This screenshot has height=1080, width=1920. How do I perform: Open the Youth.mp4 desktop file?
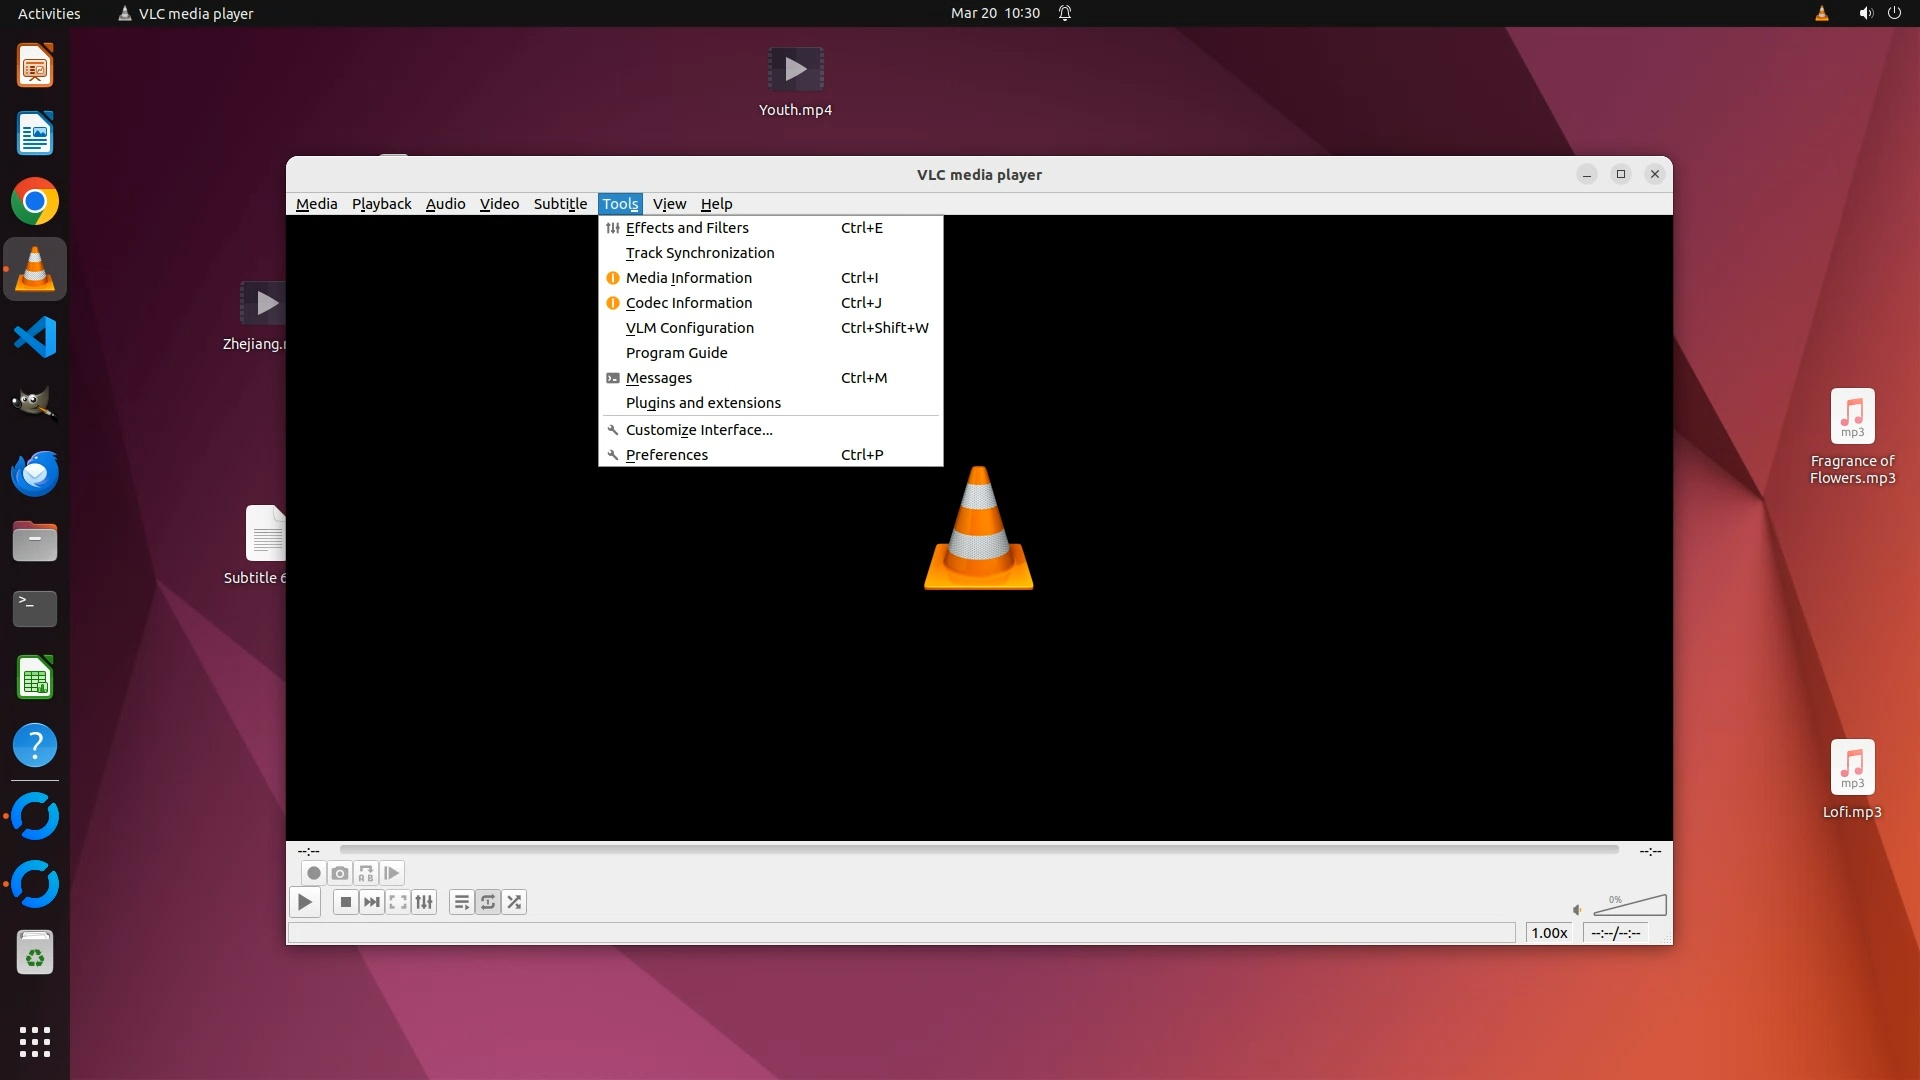point(795,70)
